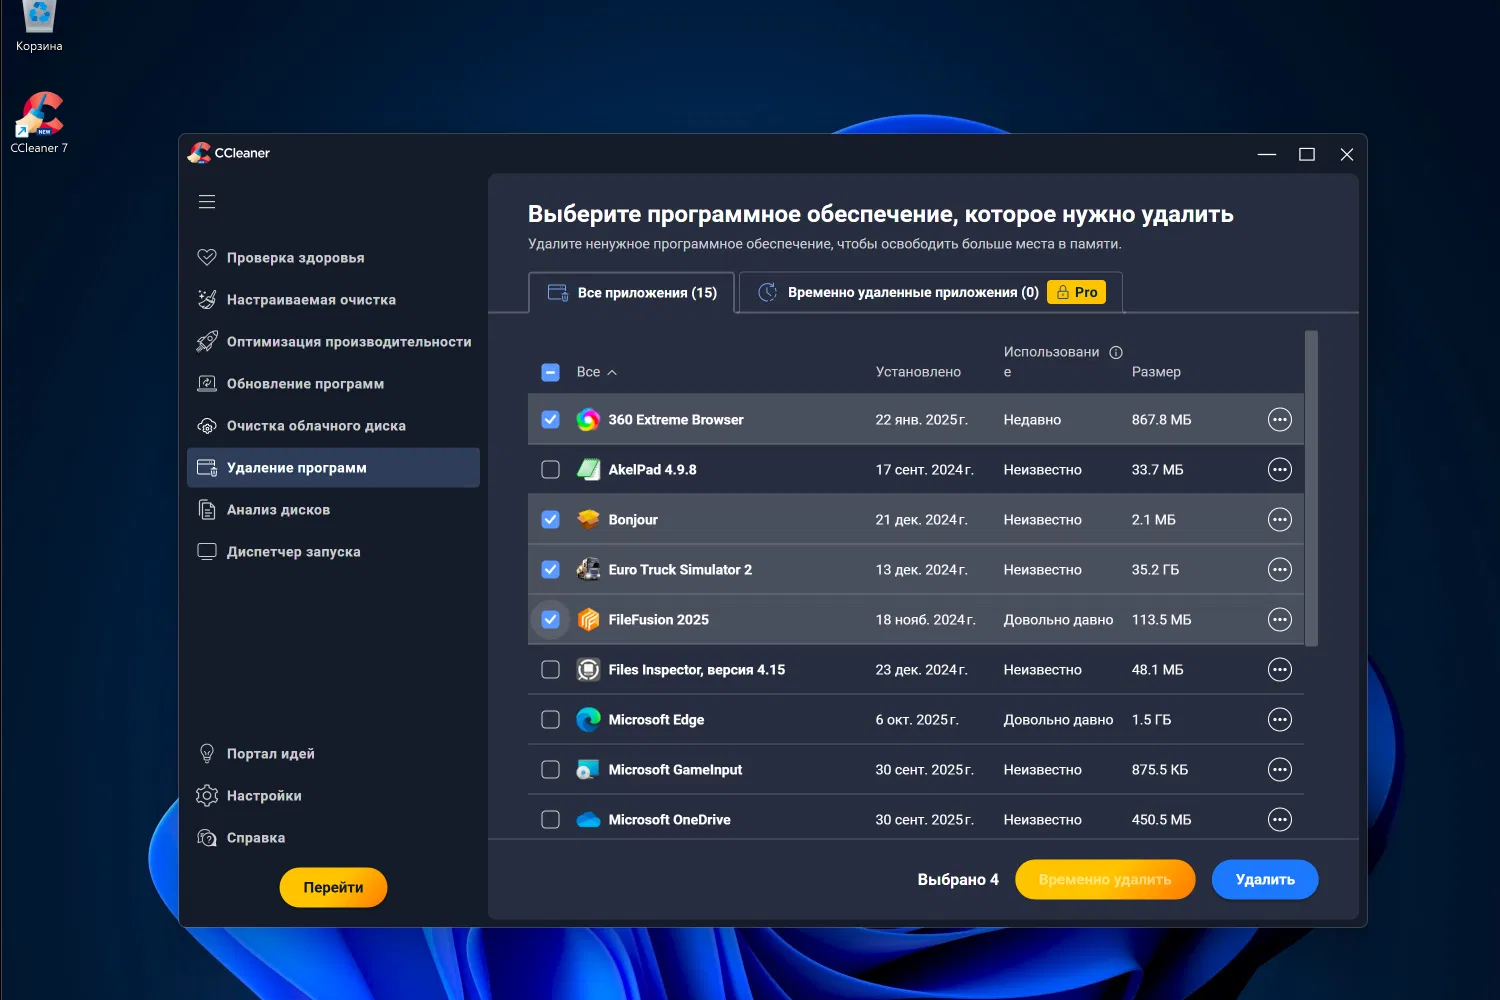This screenshot has height=1000, width=1500.
Task: Open more options for 360 Extreme Browser
Action: point(1280,420)
